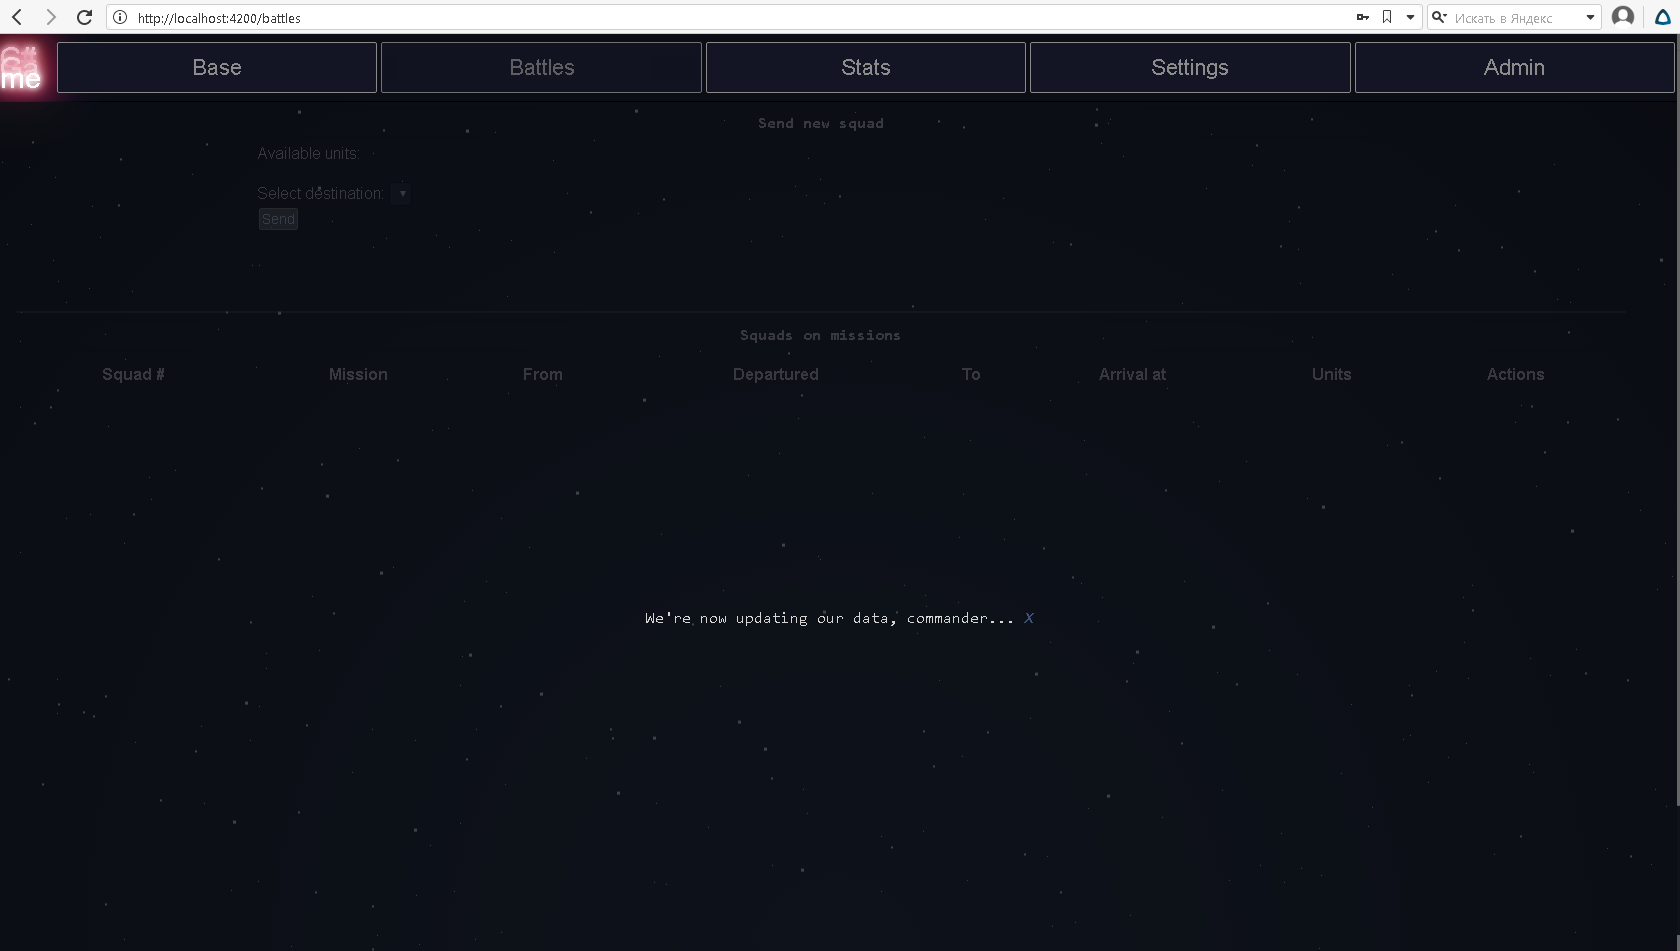The height and width of the screenshot is (951, 1680).
Task: Open the Settings tab
Action: (x=1190, y=67)
